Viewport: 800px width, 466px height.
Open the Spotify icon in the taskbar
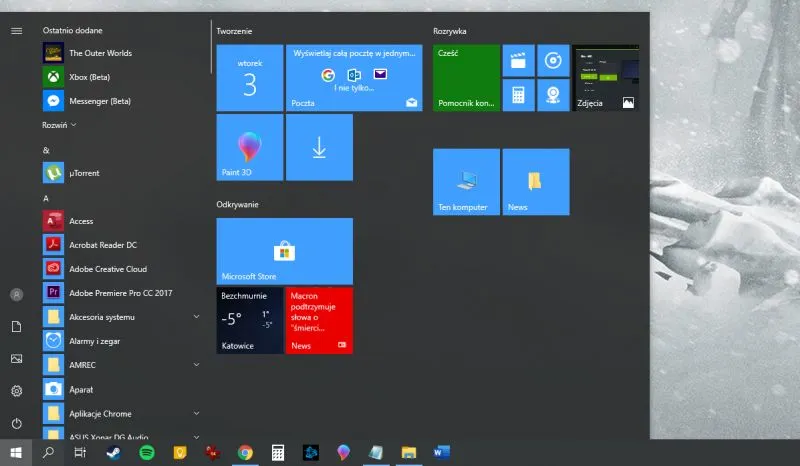click(x=147, y=453)
